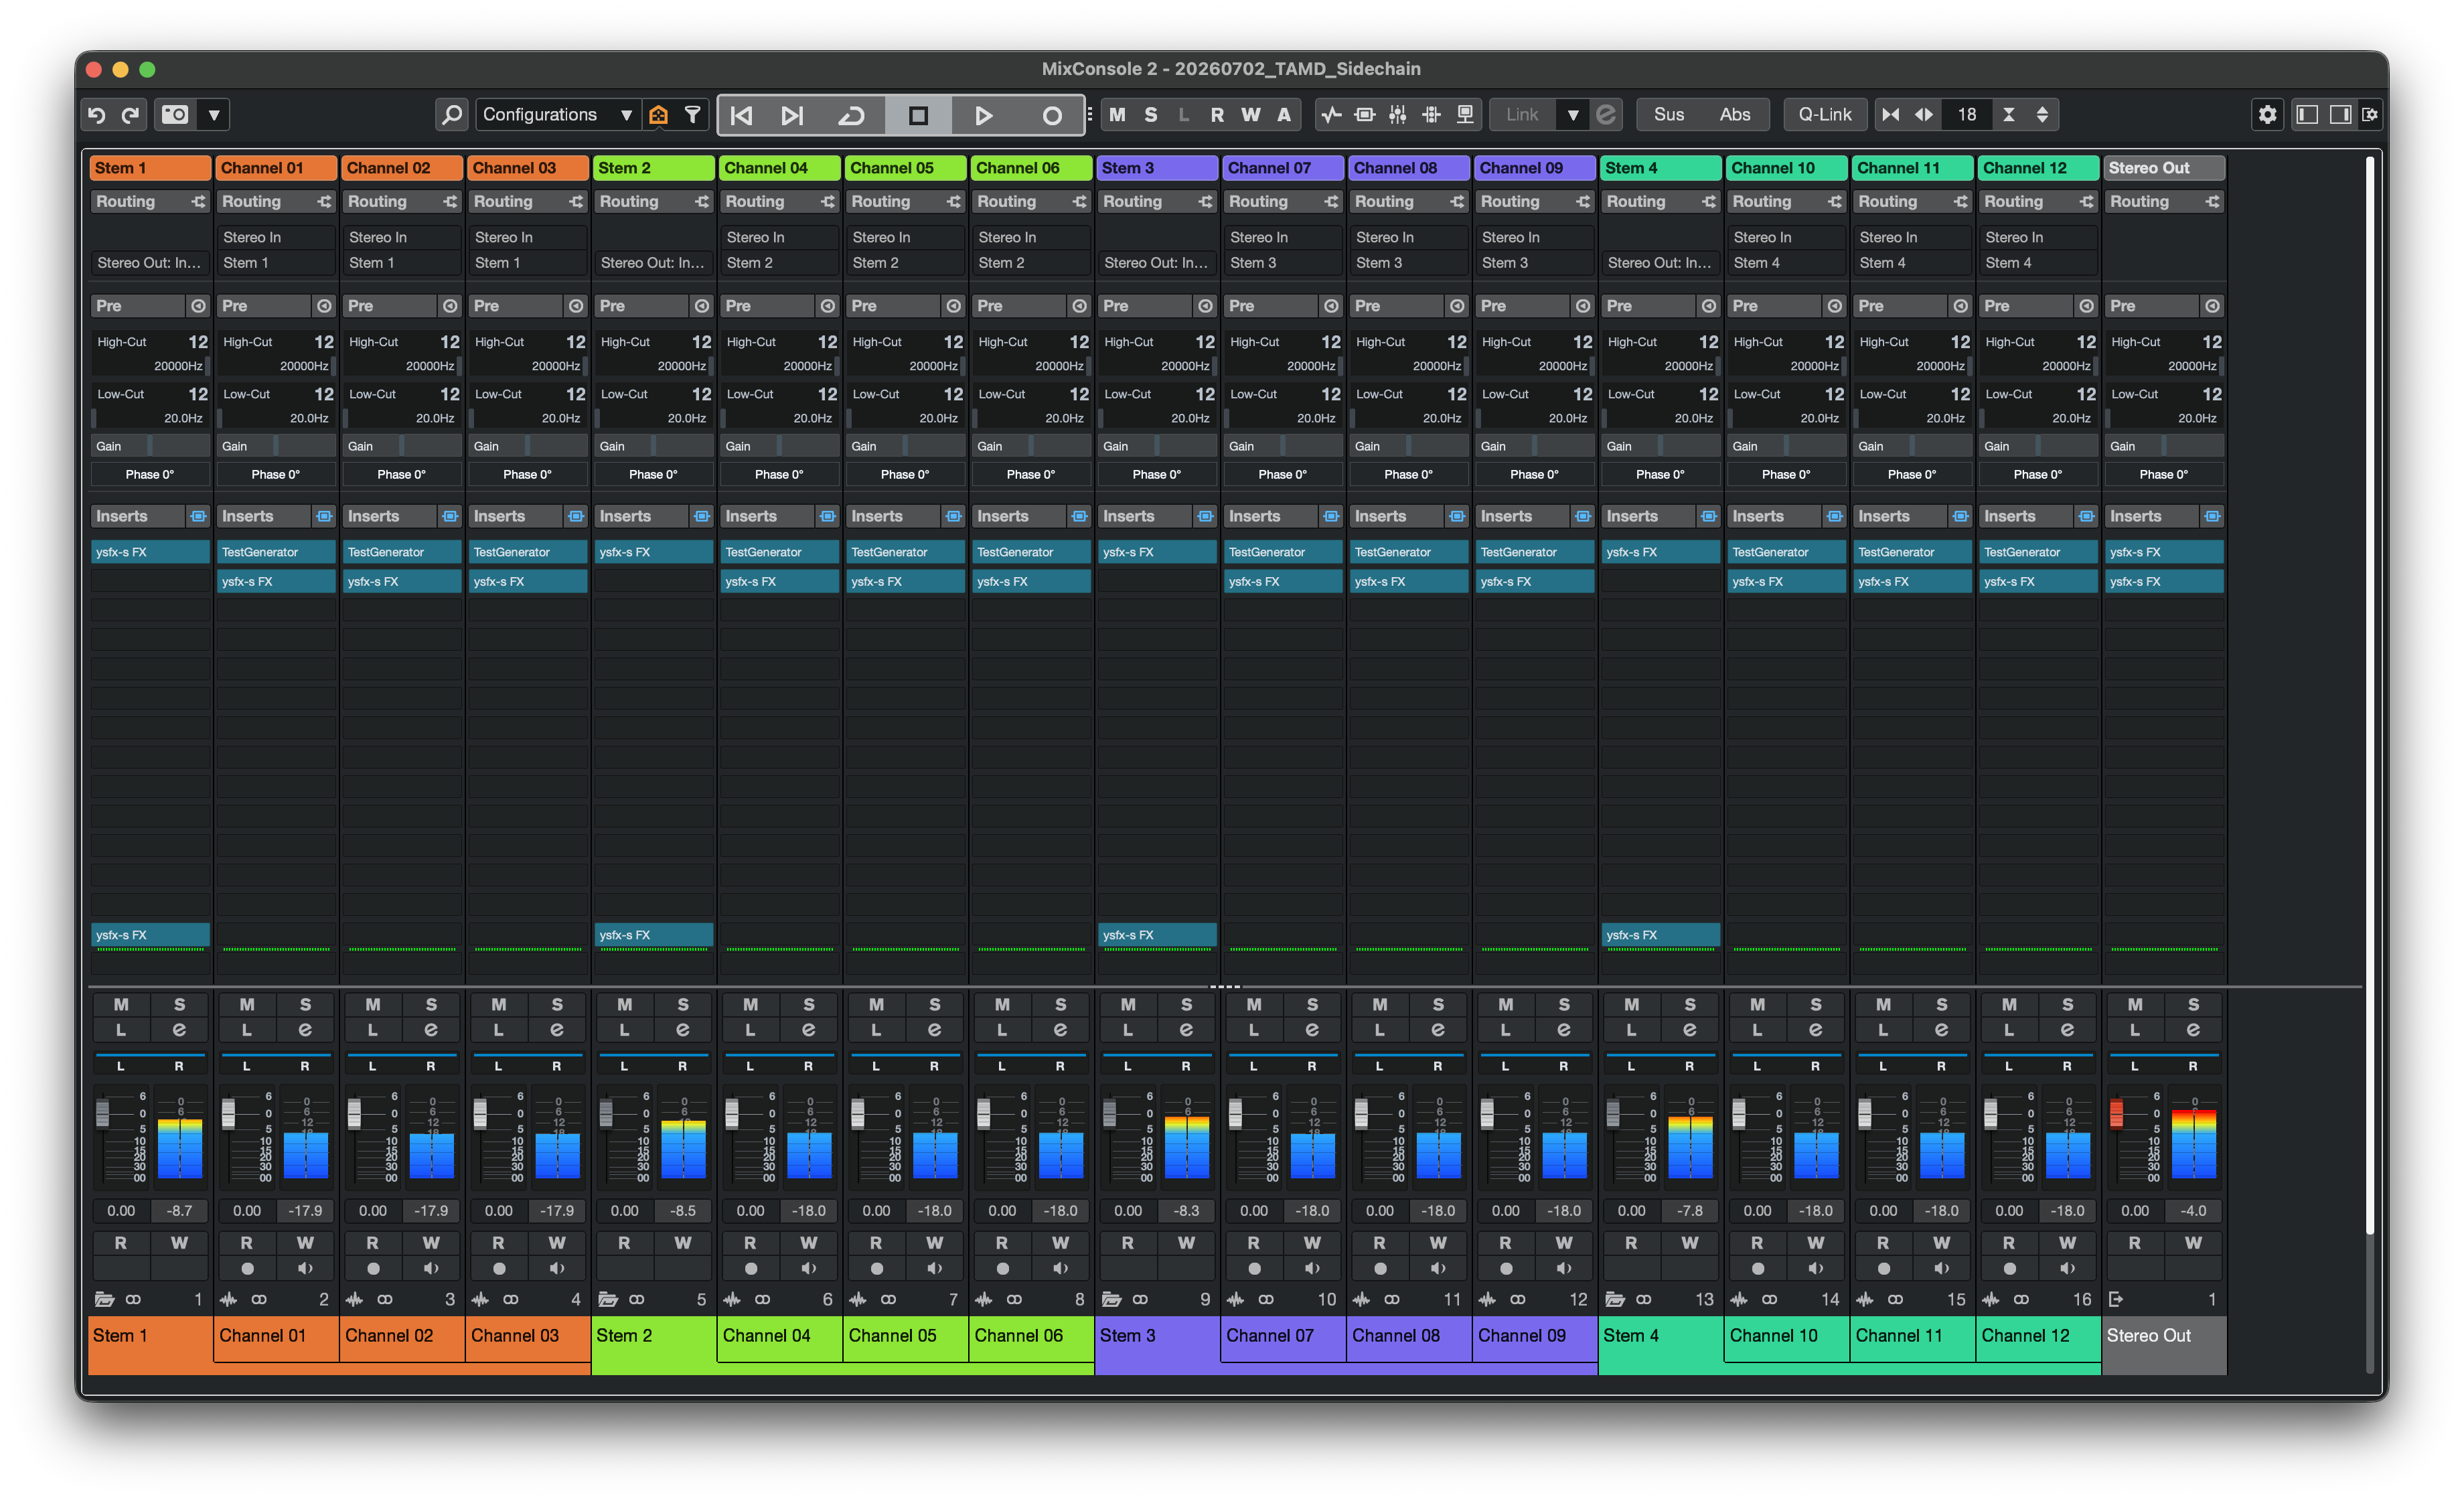The height and width of the screenshot is (1501, 2464).
Task: Toggle global Read automation in toolbar
Action: (x=1217, y=115)
